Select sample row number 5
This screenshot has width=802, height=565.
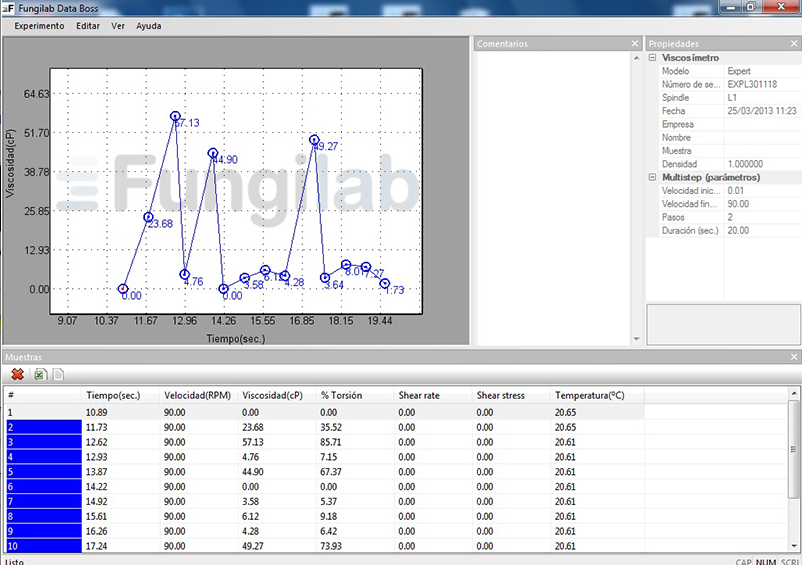(x=42, y=472)
